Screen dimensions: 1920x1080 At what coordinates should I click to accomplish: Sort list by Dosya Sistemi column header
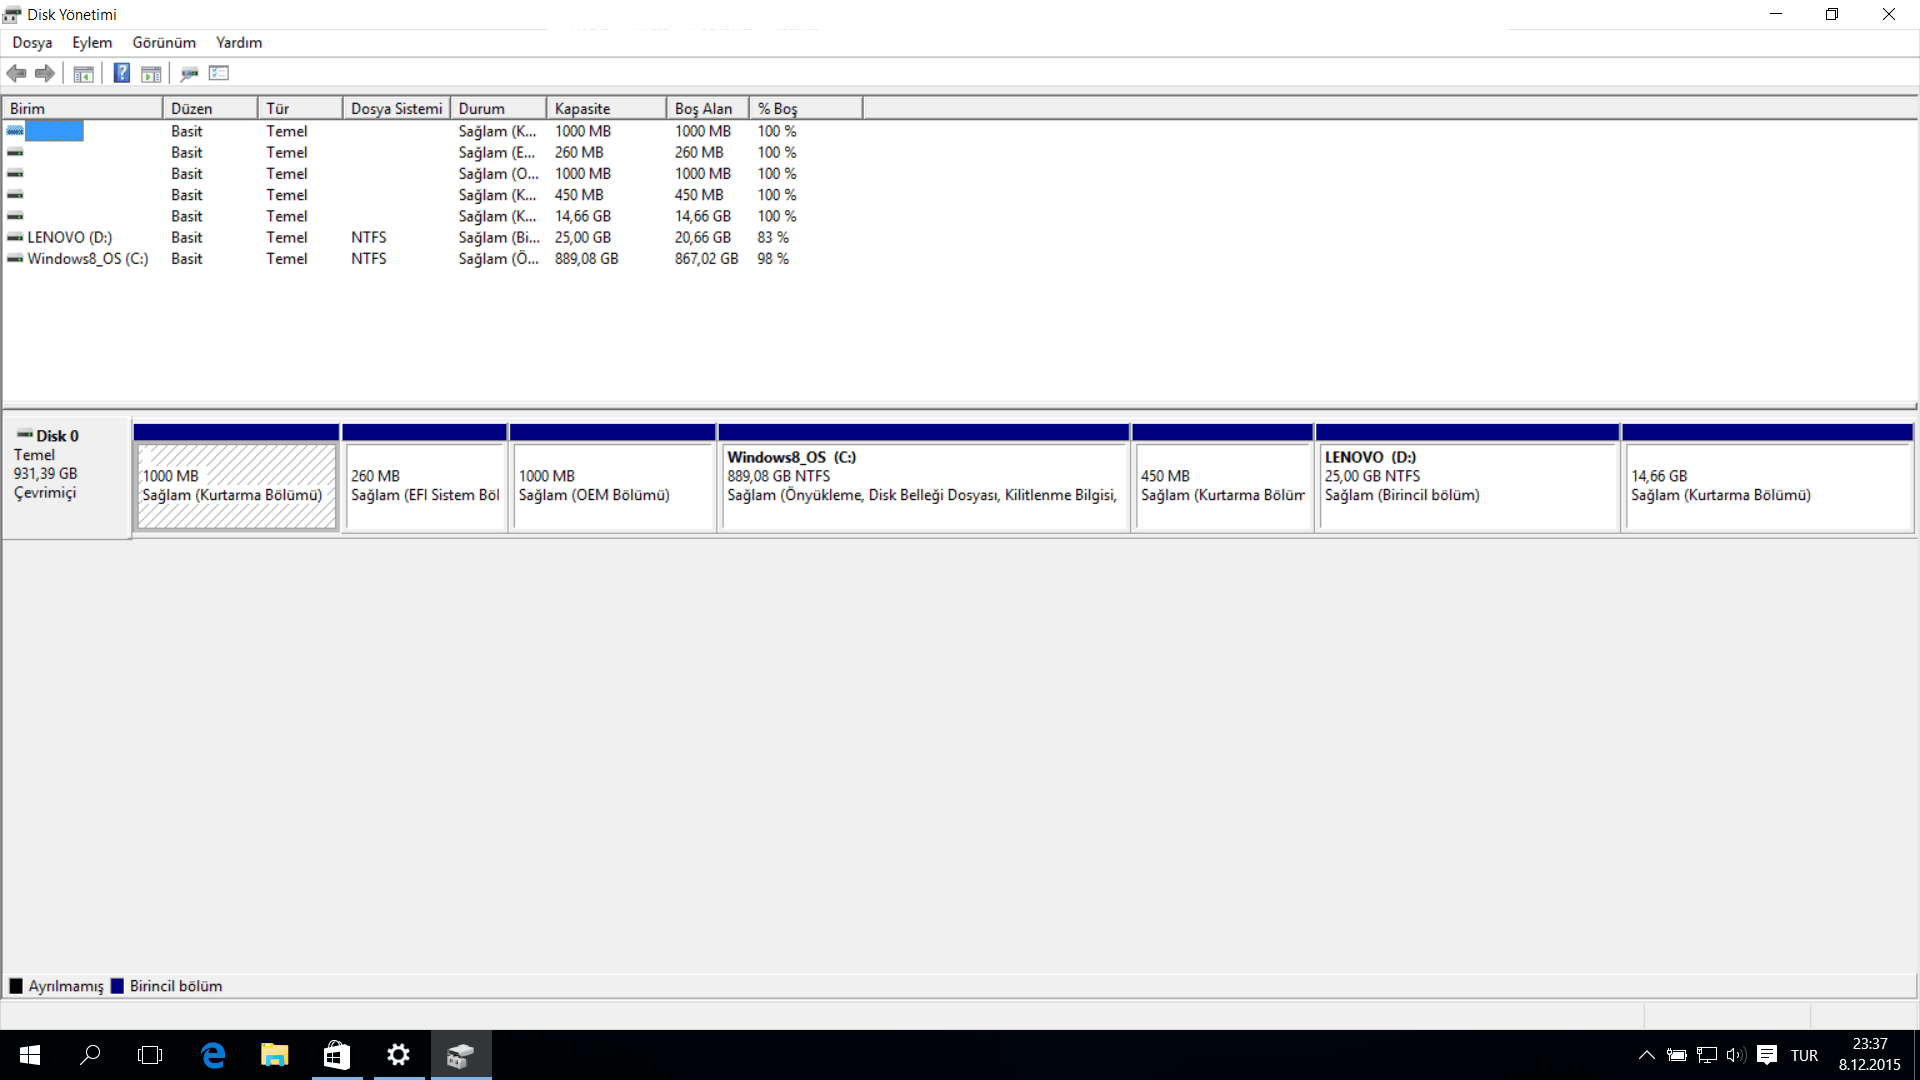point(396,108)
